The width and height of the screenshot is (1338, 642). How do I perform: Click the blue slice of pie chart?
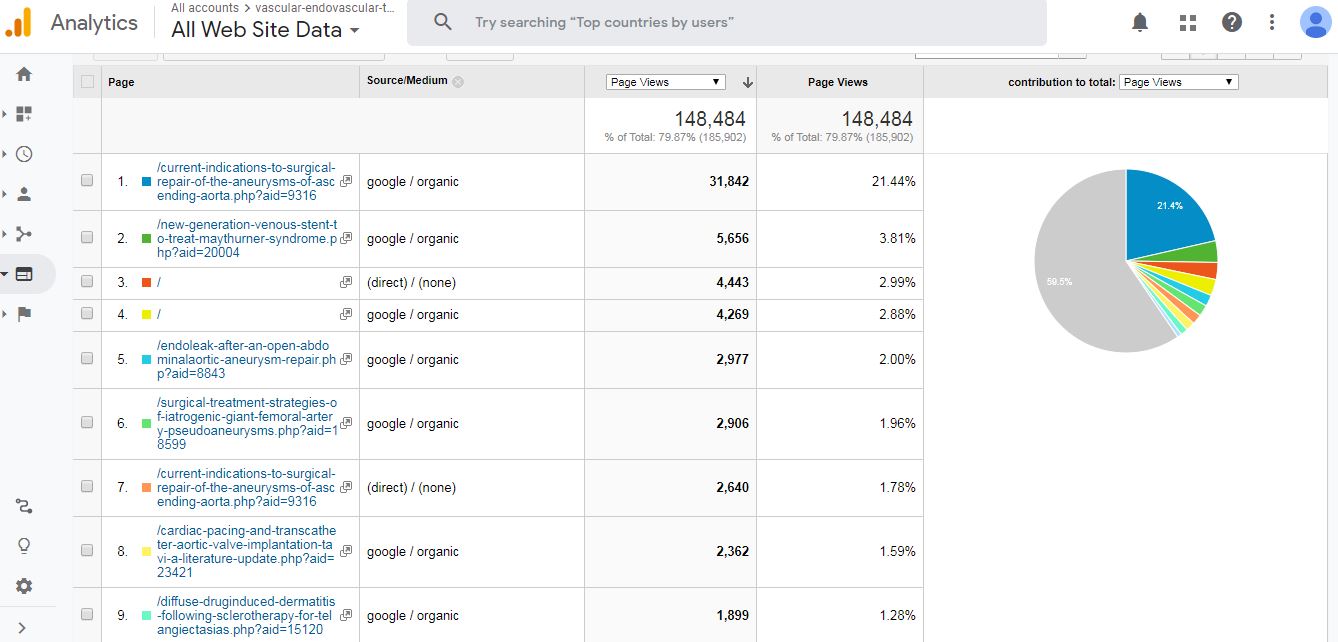click(x=1165, y=210)
